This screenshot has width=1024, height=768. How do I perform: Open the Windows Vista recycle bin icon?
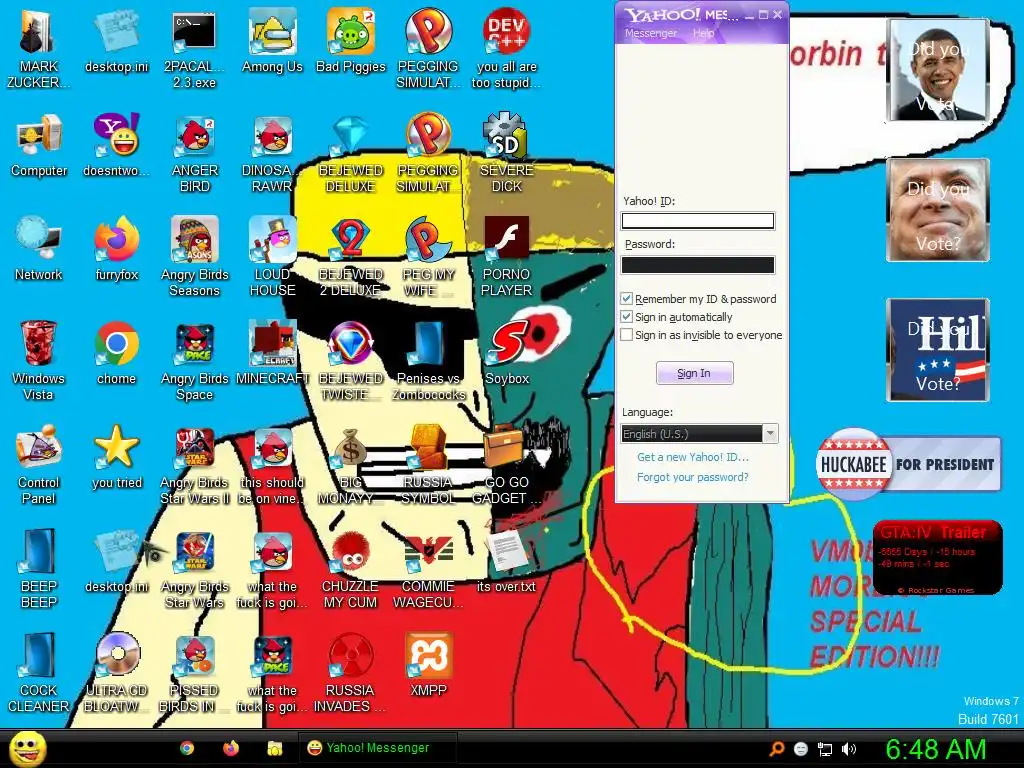click(x=39, y=361)
